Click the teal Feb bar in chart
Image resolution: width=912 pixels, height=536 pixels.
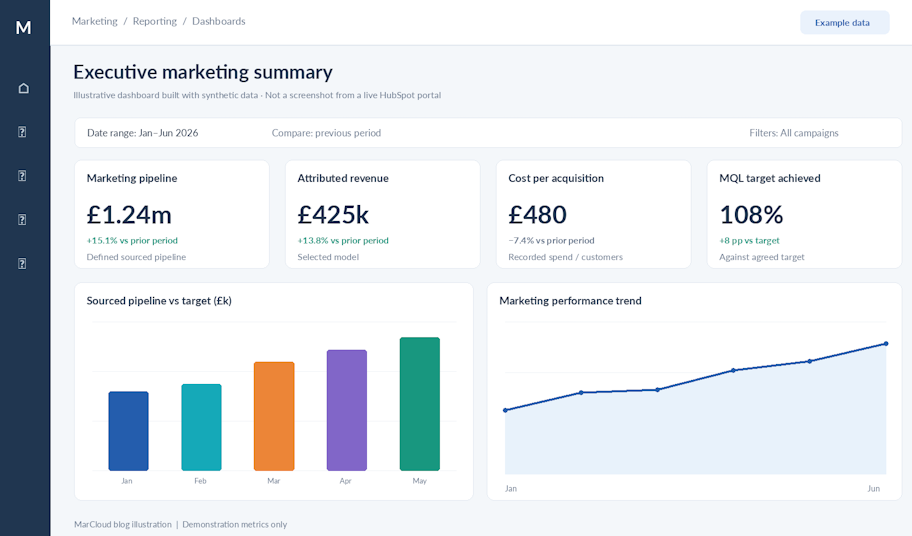[201, 427]
